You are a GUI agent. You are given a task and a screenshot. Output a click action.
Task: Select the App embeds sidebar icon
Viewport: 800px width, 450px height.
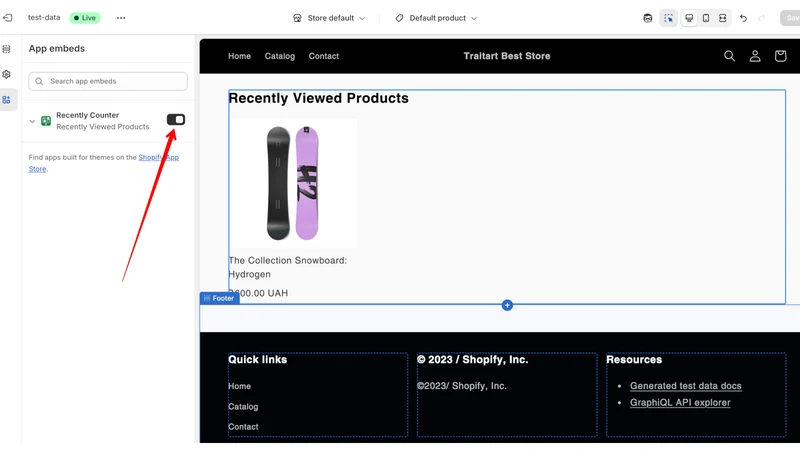click(7, 100)
